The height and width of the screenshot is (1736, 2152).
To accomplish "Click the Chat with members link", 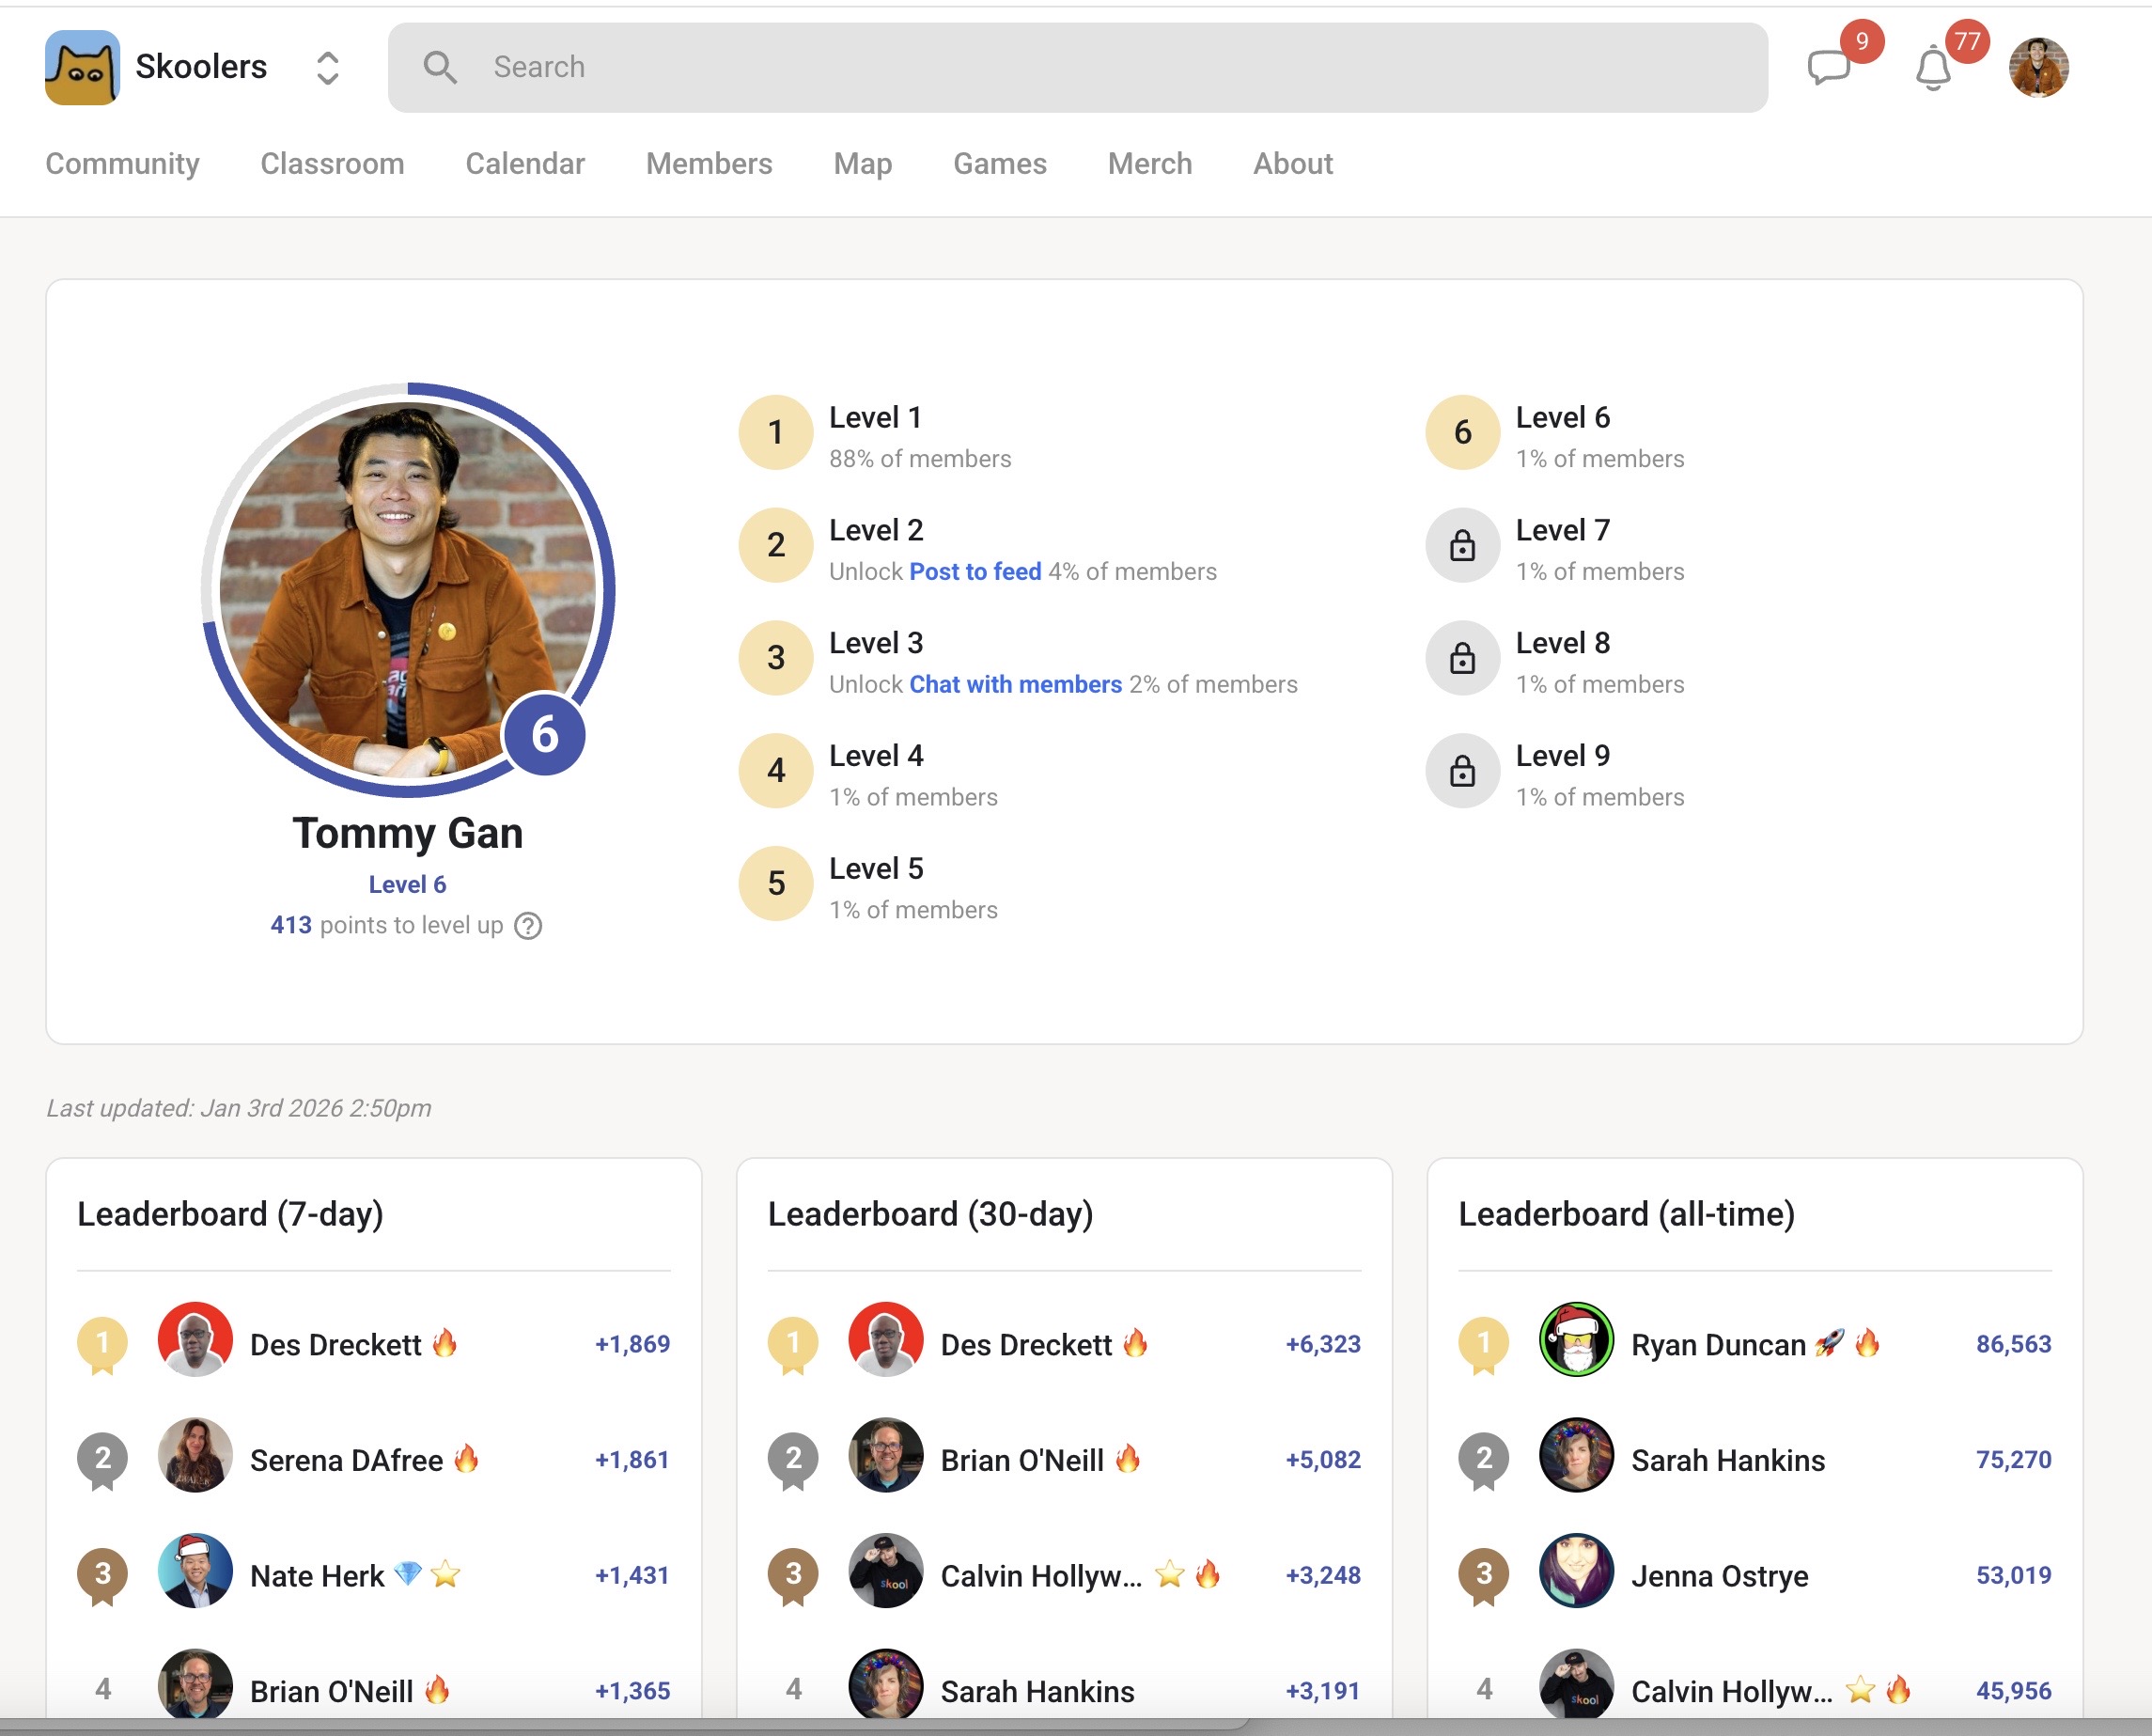I will coord(1015,684).
